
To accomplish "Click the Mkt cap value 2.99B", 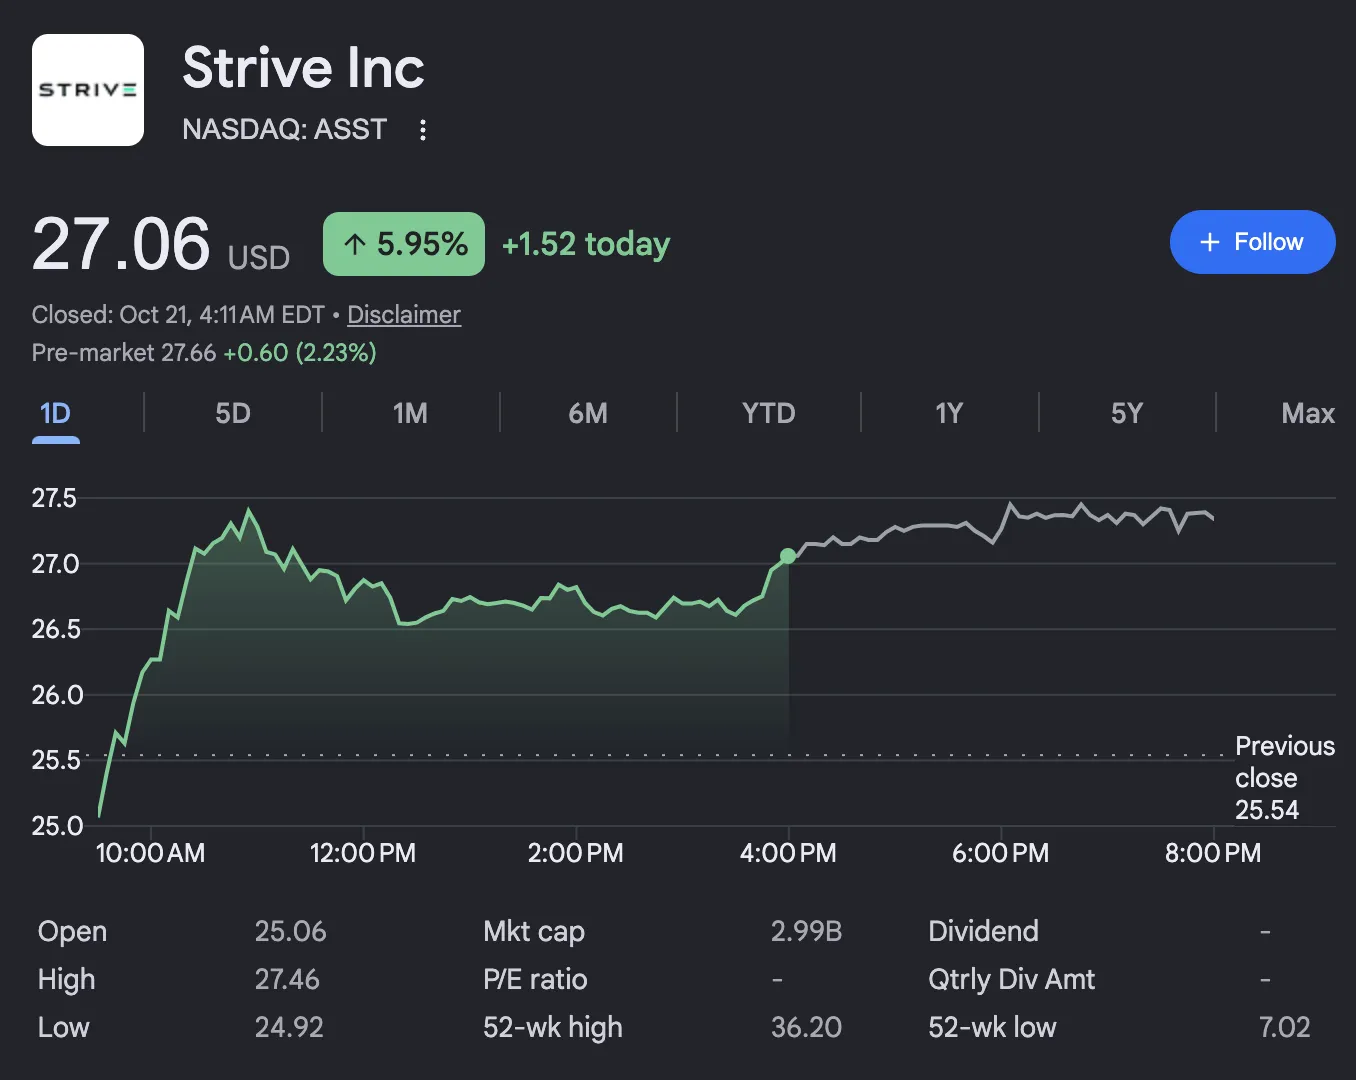I will click(x=806, y=931).
